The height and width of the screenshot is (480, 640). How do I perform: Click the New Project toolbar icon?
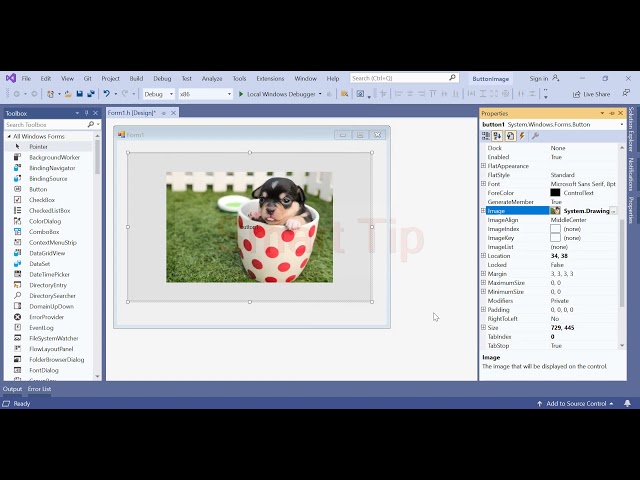tap(50, 94)
